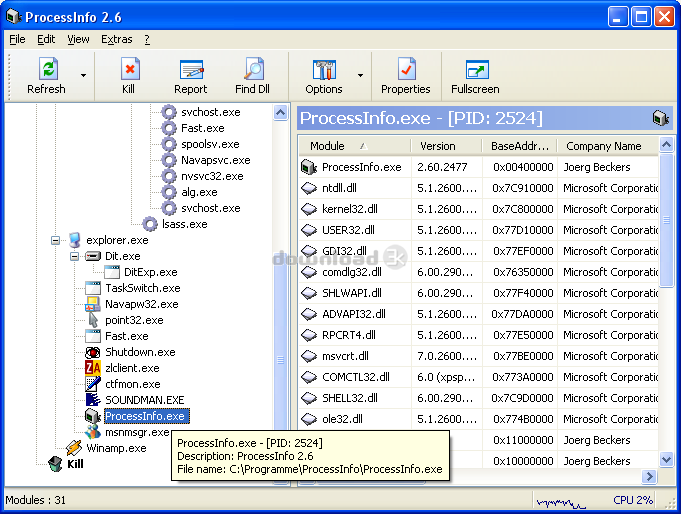Open the View menu
The width and height of the screenshot is (681, 514).
pos(78,40)
